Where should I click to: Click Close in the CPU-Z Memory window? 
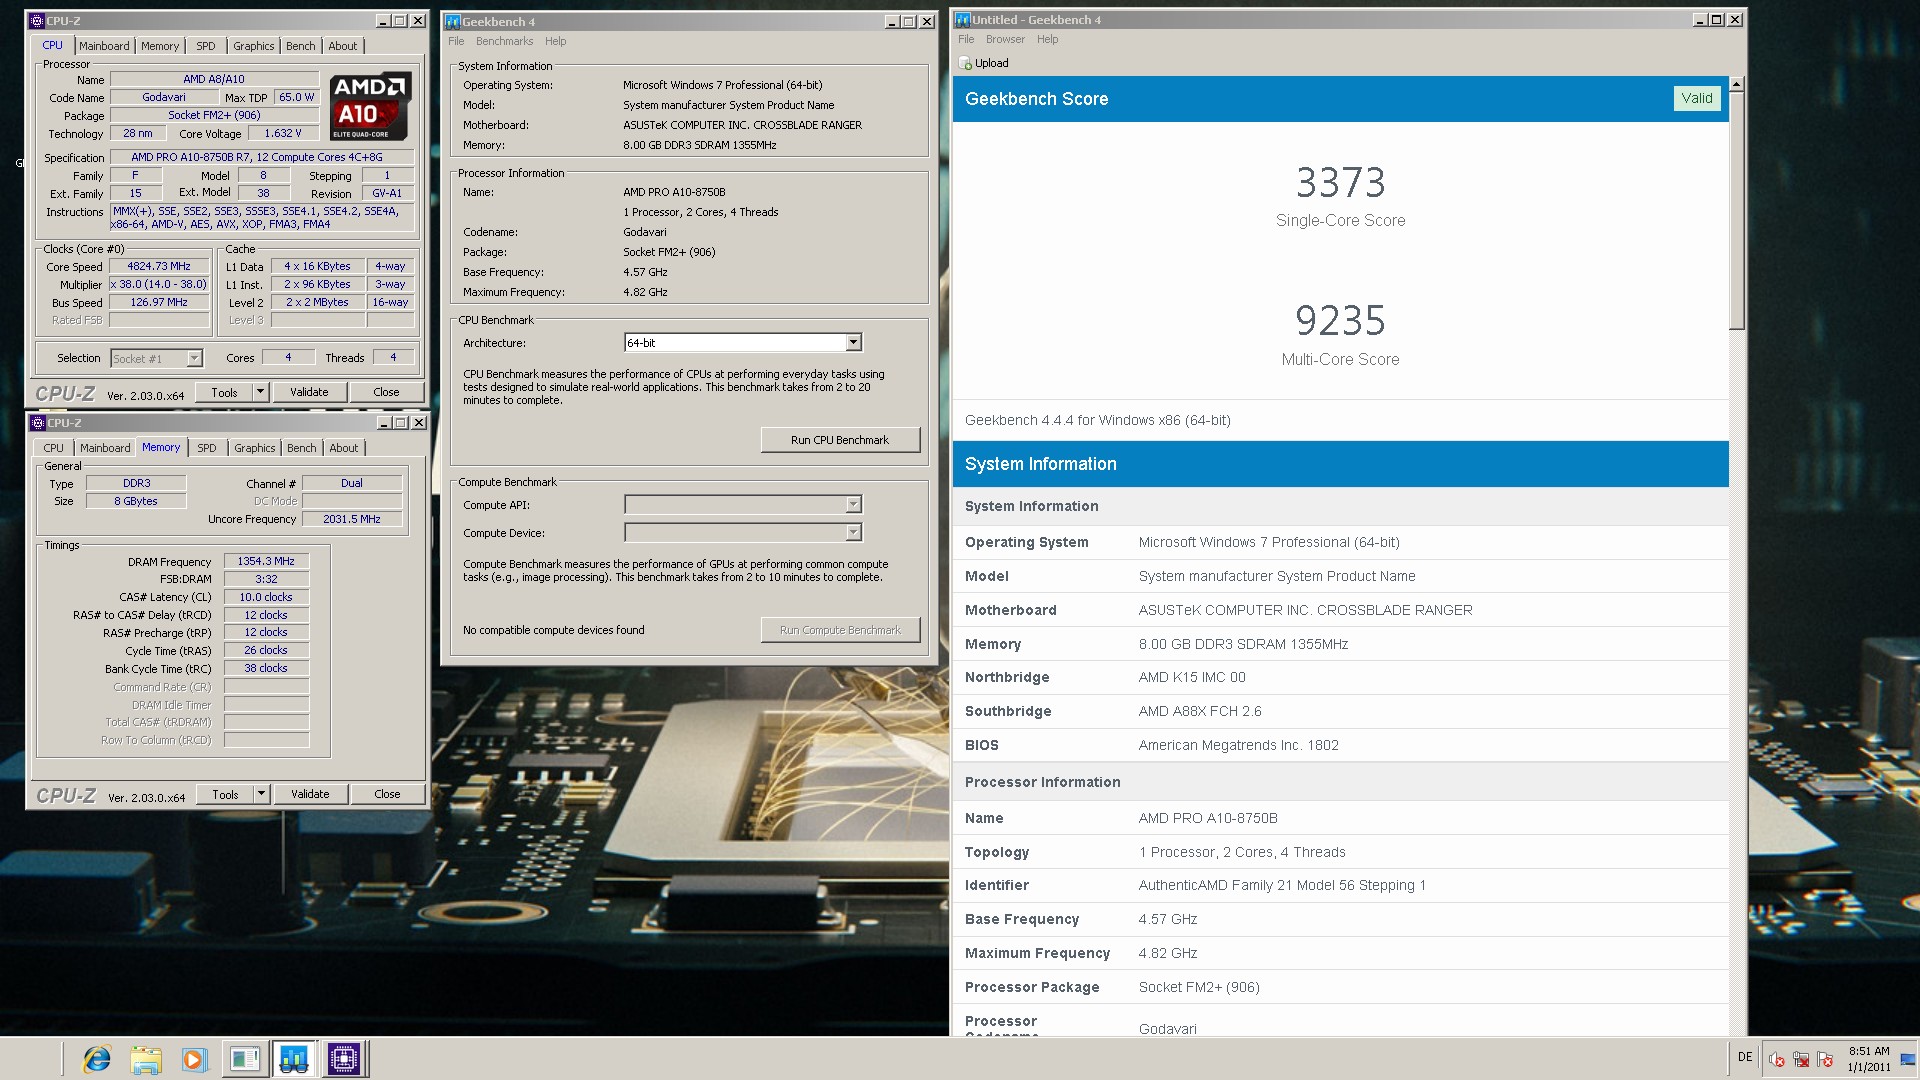pyautogui.click(x=387, y=794)
